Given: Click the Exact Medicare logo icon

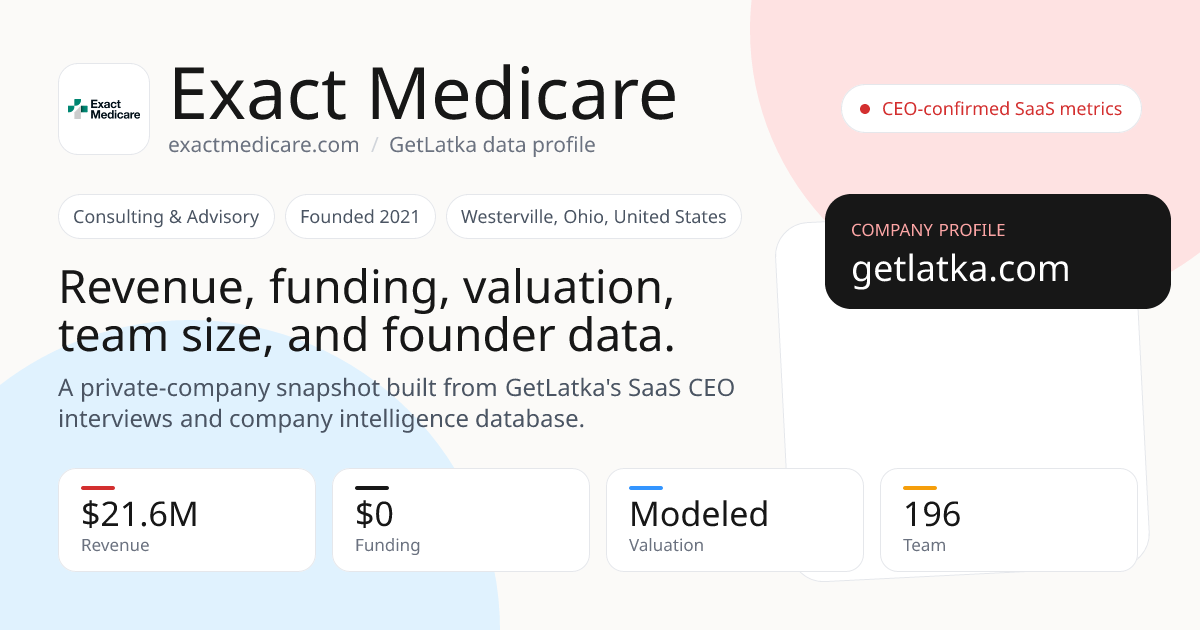Looking at the screenshot, I should (x=104, y=109).
